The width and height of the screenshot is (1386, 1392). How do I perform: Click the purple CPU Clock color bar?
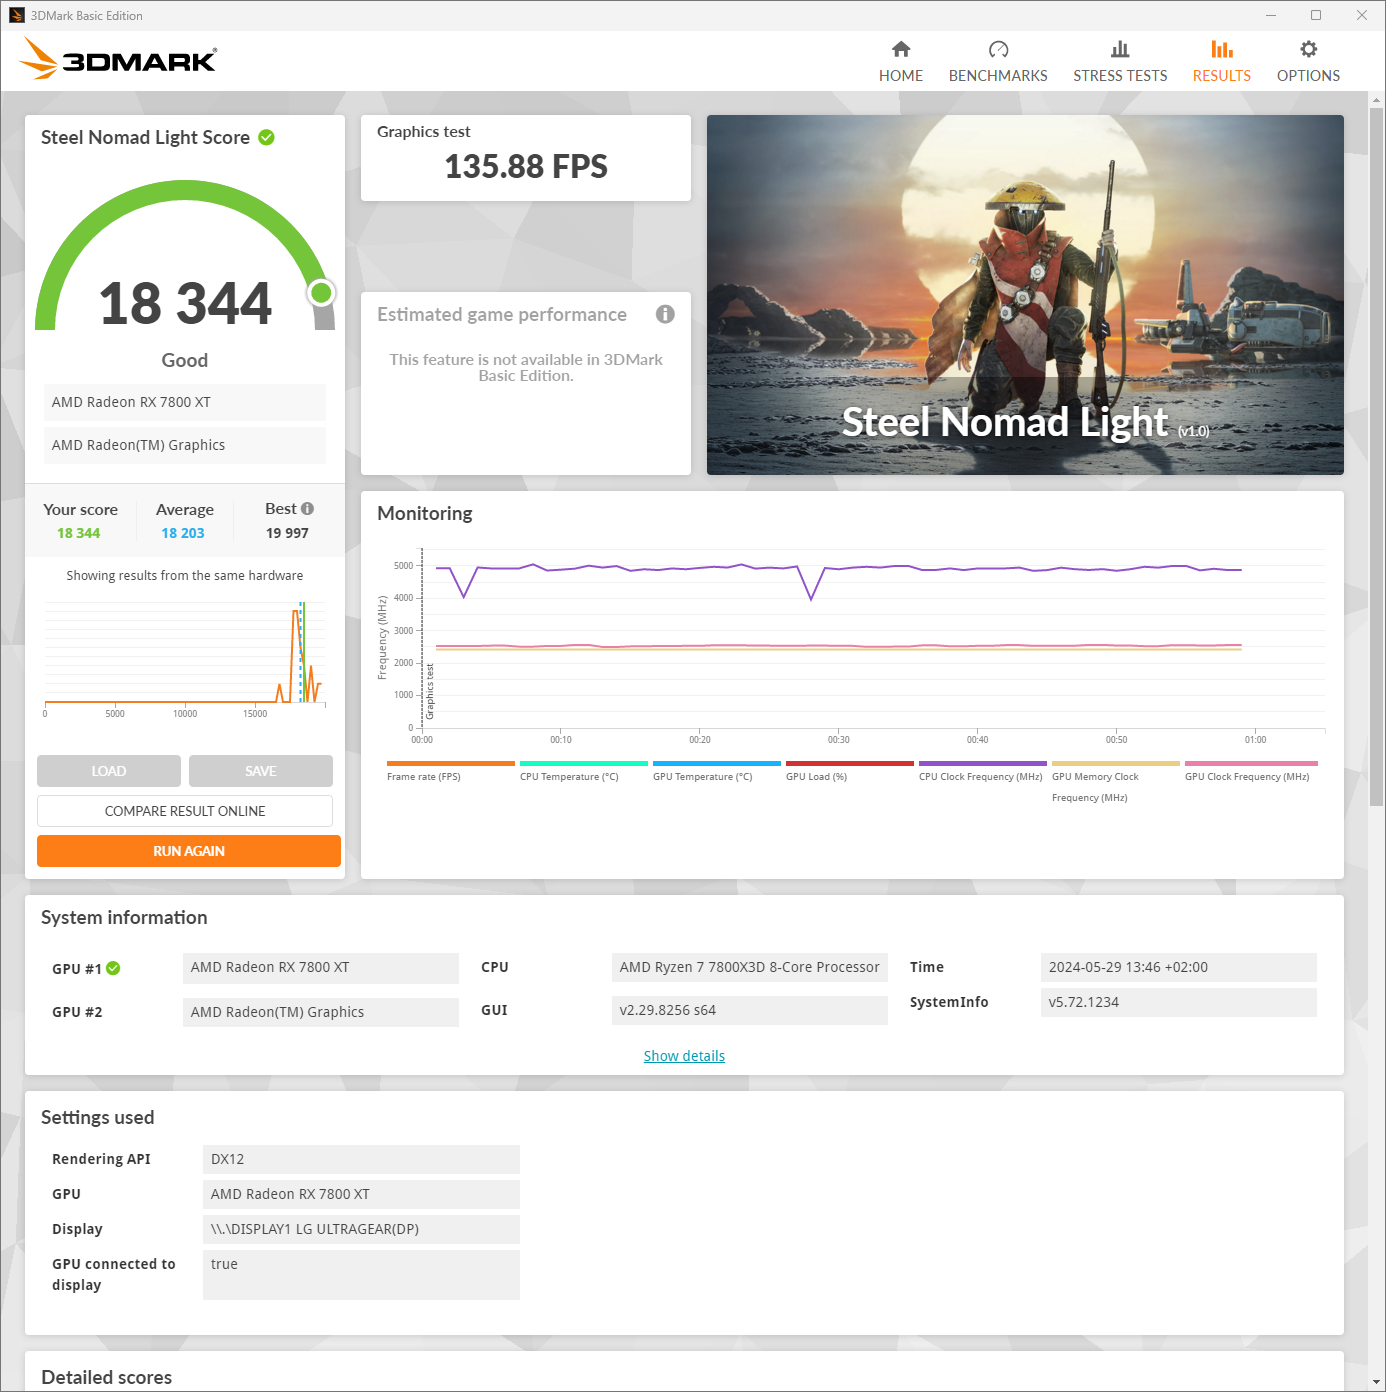click(983, 763)
